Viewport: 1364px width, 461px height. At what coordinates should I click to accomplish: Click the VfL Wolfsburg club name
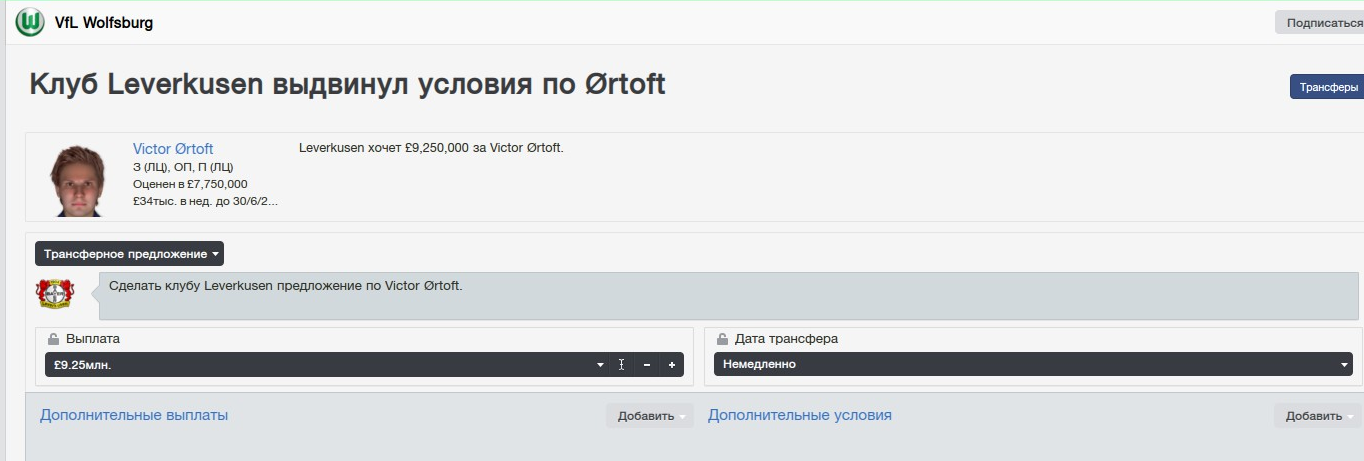[x=104, y=22]
